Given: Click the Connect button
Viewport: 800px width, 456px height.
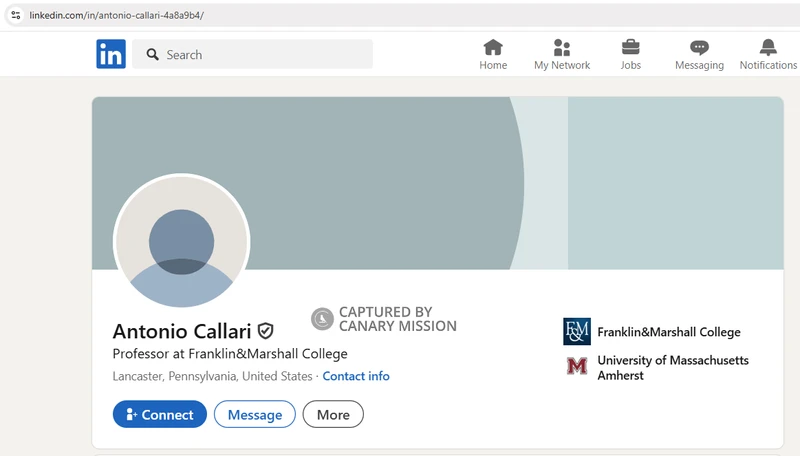Looking at the screenshot, I should (160, 414).
